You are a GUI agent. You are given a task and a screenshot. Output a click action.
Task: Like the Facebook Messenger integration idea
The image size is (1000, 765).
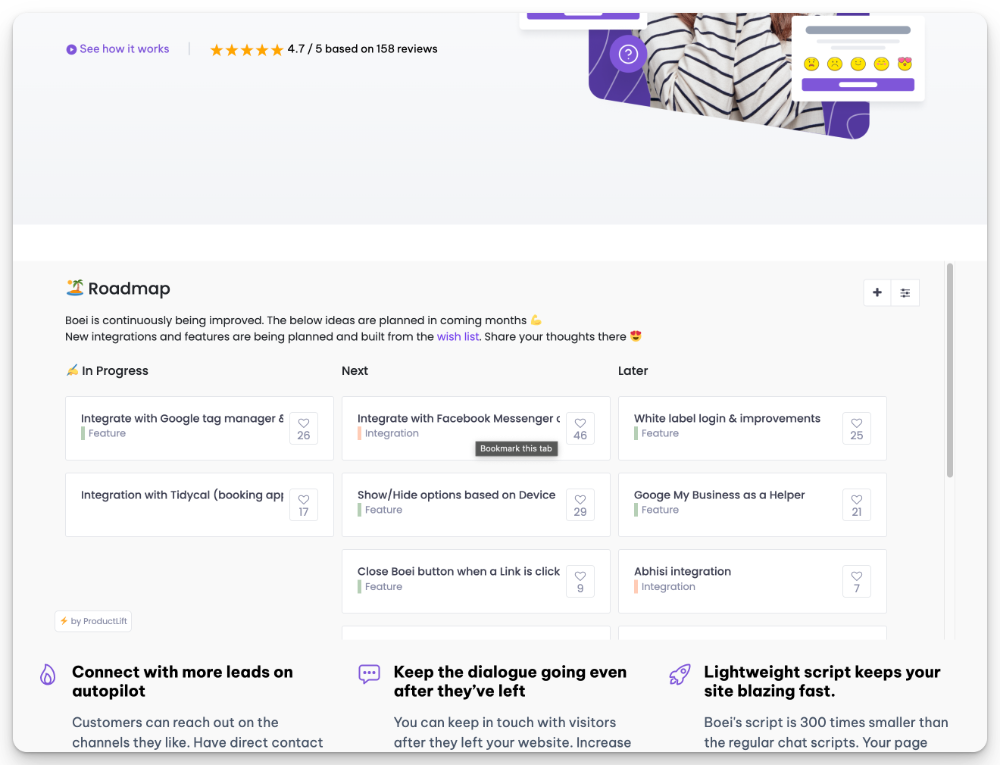click(580, 428)
